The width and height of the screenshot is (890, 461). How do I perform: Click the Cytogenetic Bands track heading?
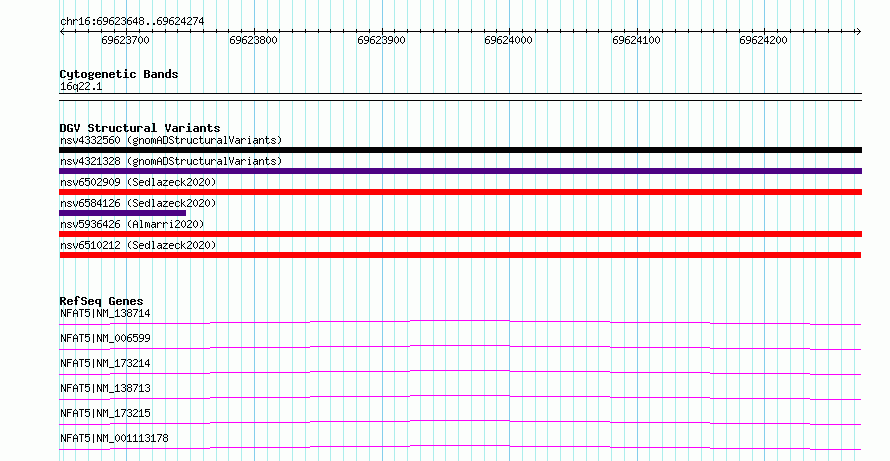point(119,74)
